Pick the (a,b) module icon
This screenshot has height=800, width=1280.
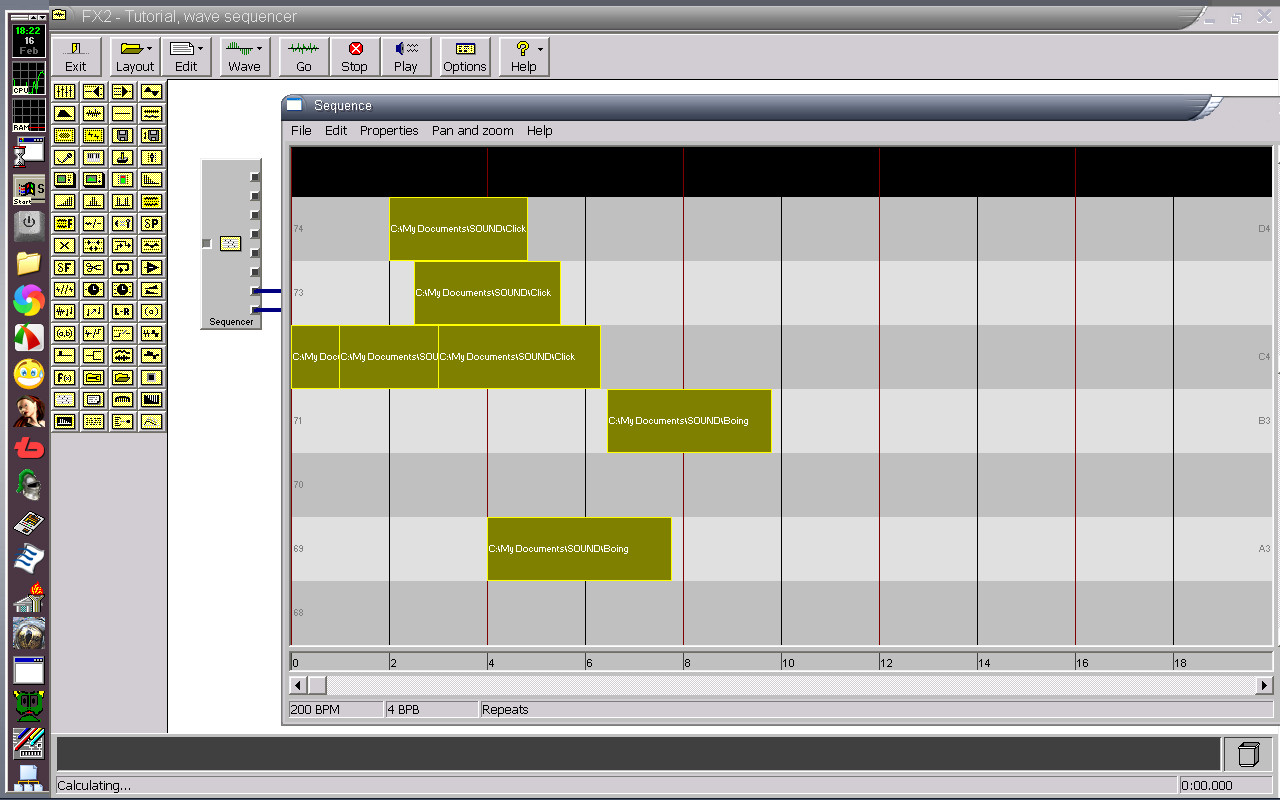[65, 333]
